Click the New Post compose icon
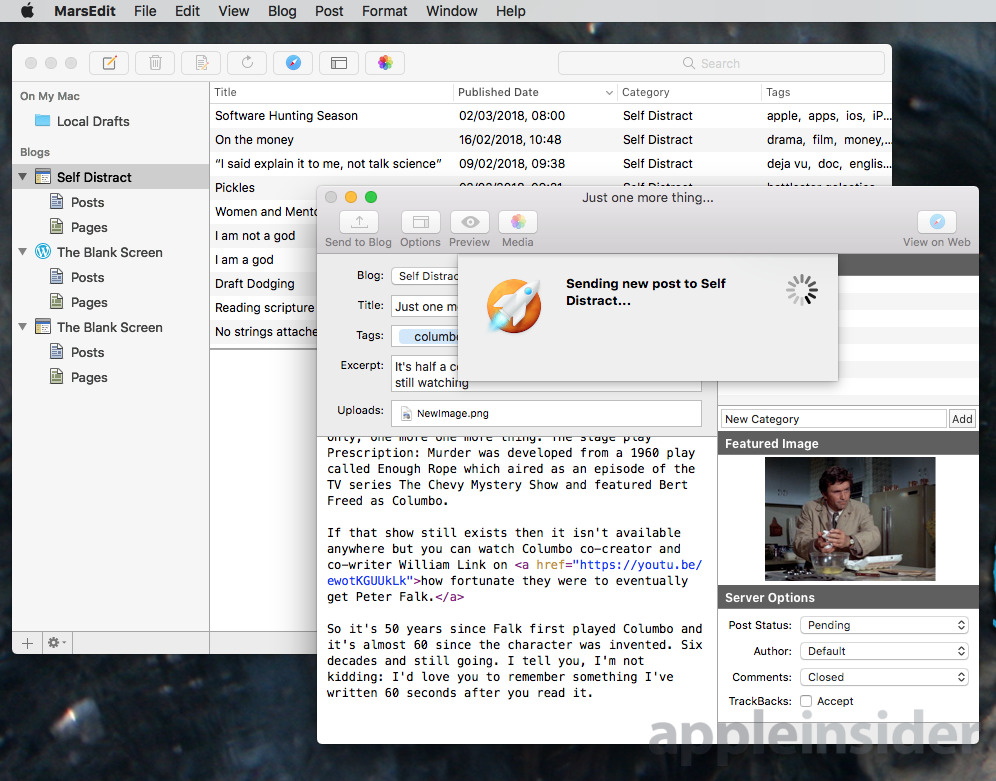This screenshot has width=996, height=781. click(109, 63)
